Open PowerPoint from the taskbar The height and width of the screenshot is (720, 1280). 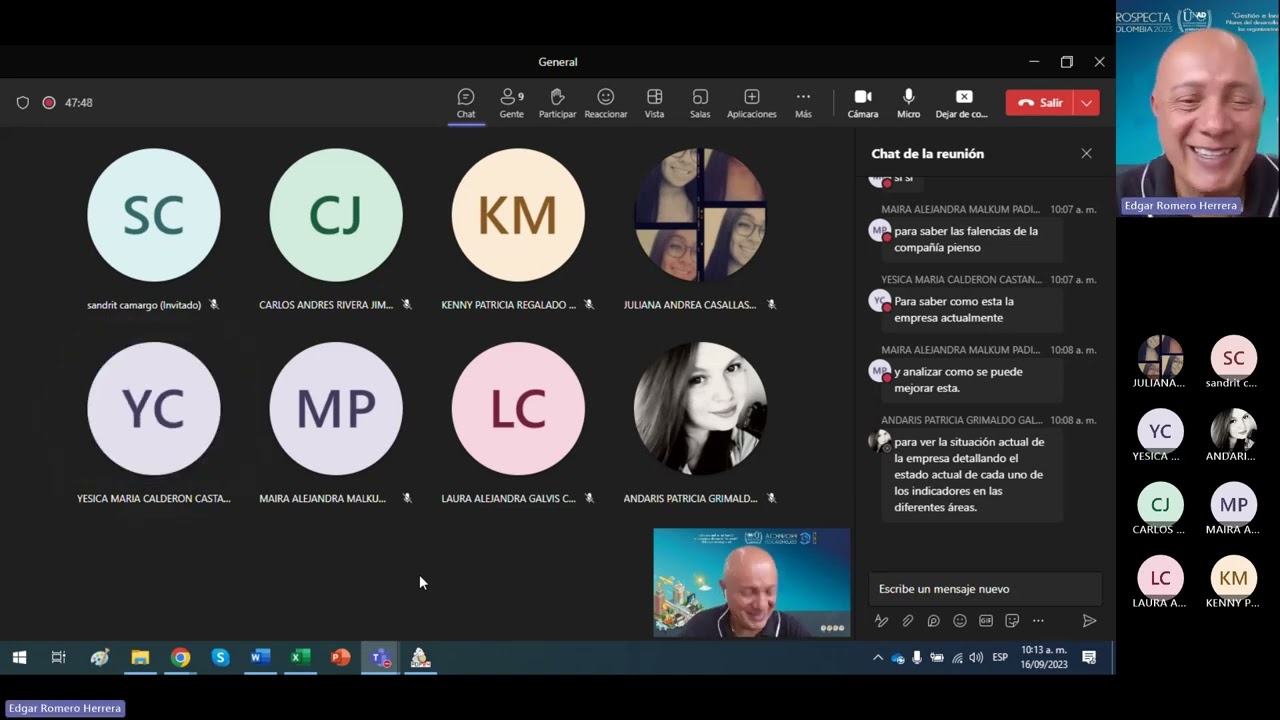coord(340,657)
